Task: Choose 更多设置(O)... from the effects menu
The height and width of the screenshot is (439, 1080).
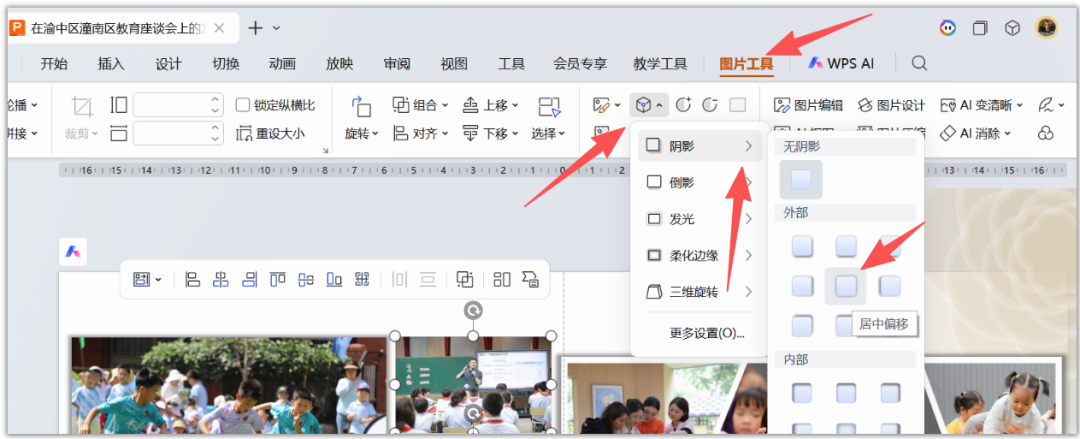Action: (x=707, y=334)
